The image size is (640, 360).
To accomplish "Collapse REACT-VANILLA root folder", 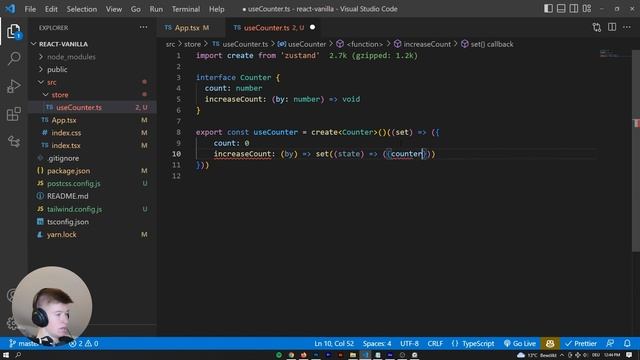I will [92, 44].
